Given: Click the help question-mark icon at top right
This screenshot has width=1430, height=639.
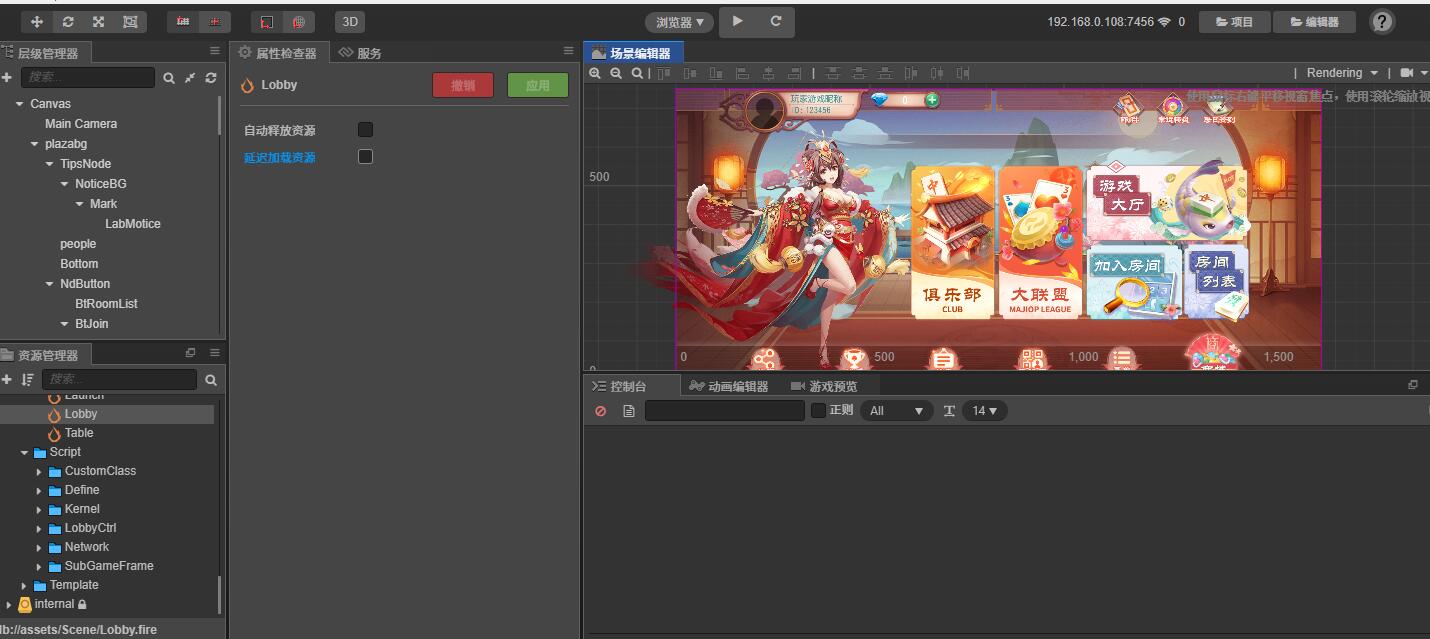Looking at the screenshot, I should tap(1382, 21).
